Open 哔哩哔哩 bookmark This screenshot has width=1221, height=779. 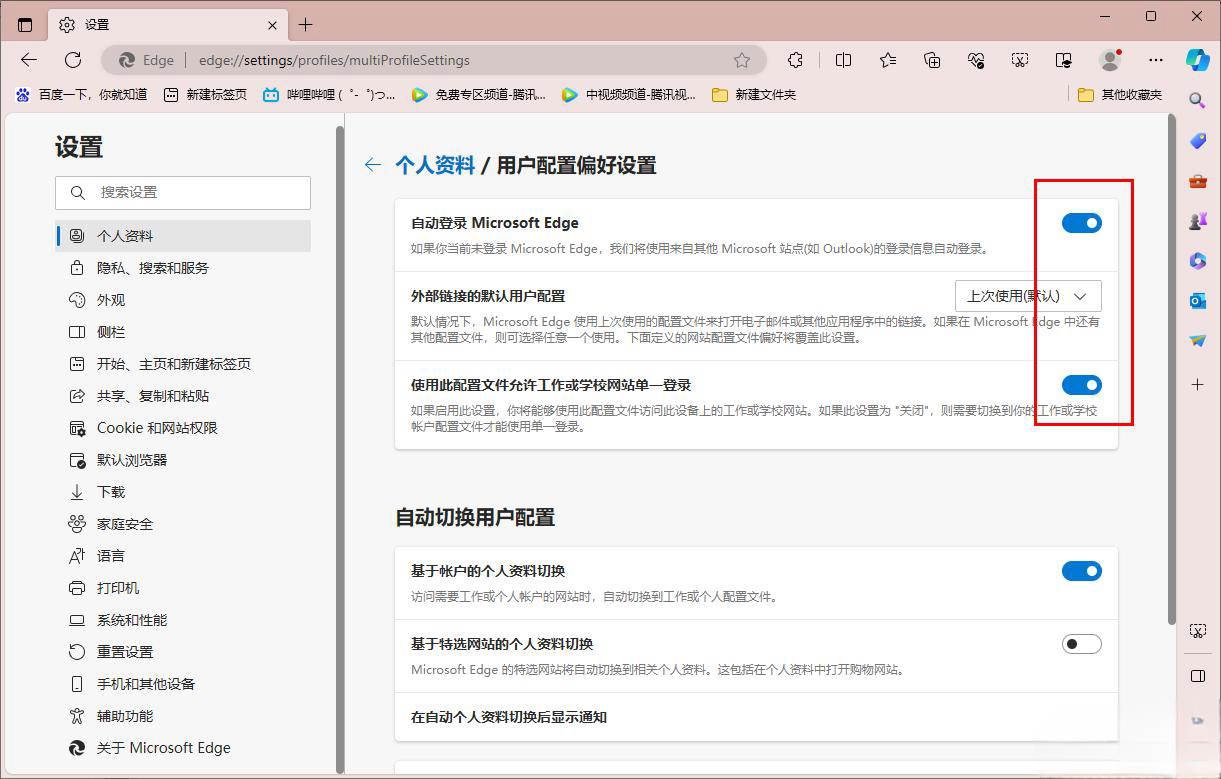(329, 94)
